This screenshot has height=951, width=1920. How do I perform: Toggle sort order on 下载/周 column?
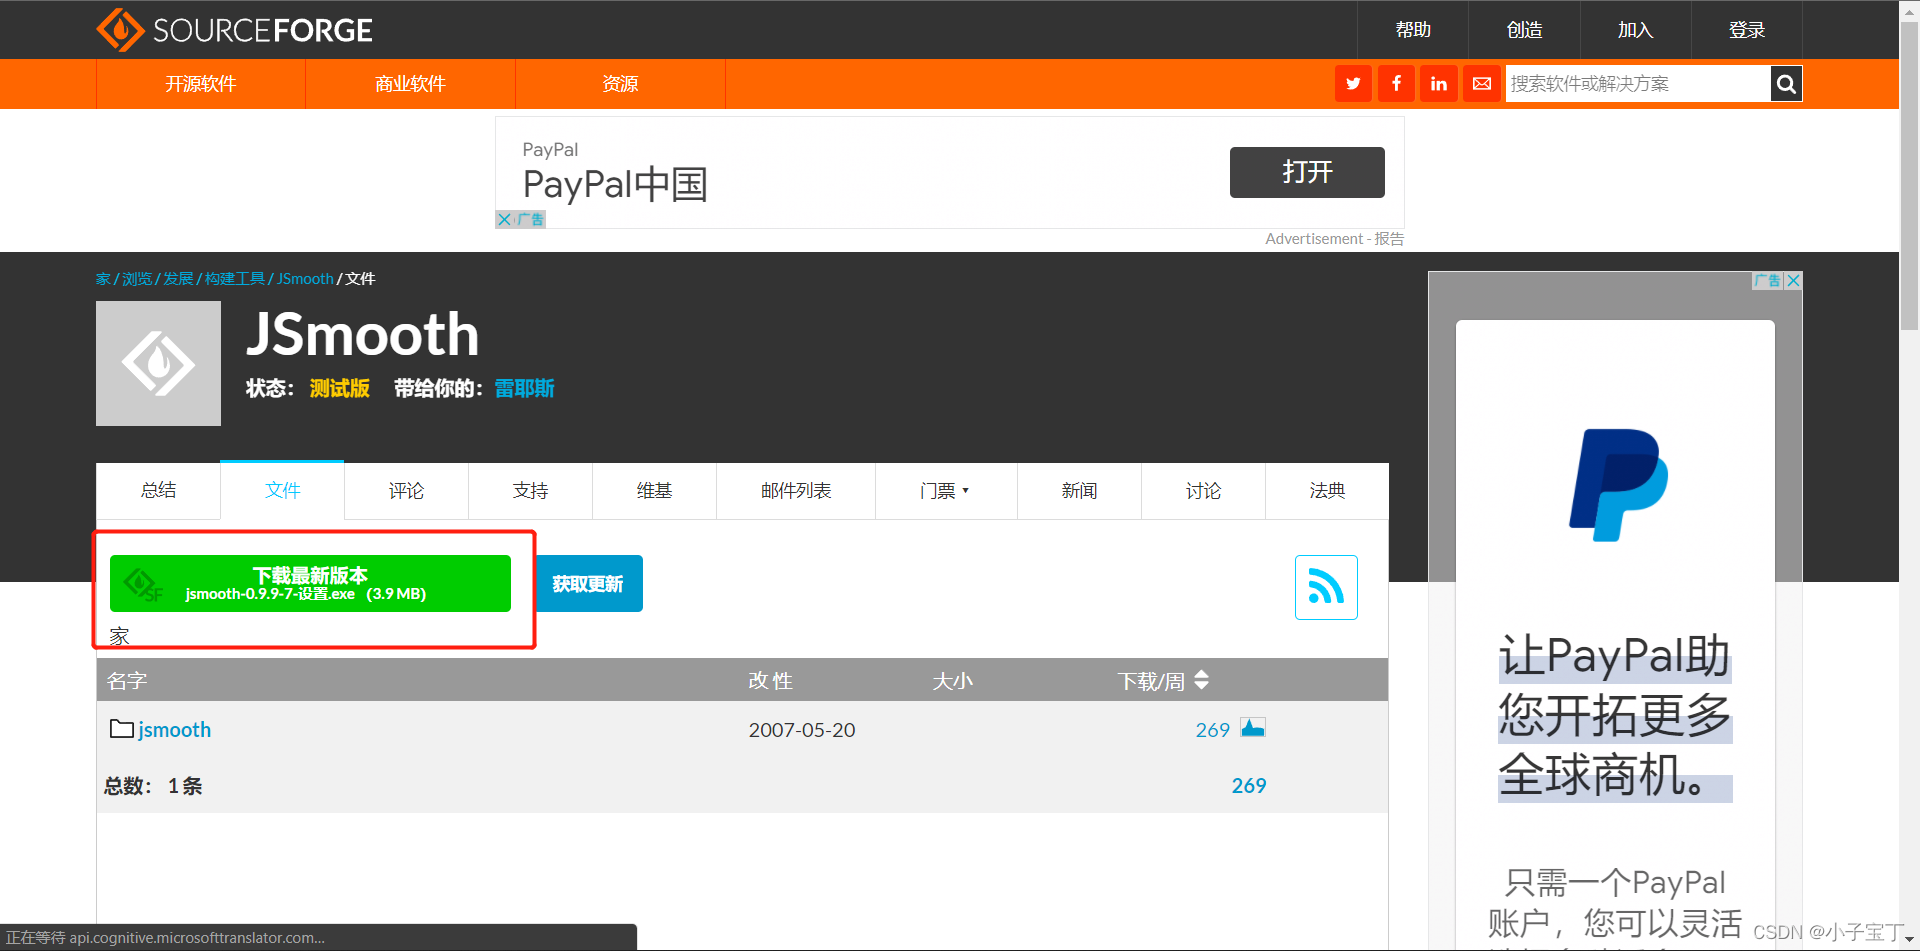coord(1200,680)
